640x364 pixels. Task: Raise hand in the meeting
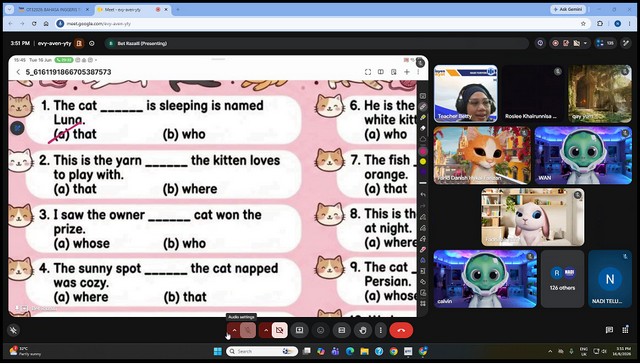pos(362,330)
